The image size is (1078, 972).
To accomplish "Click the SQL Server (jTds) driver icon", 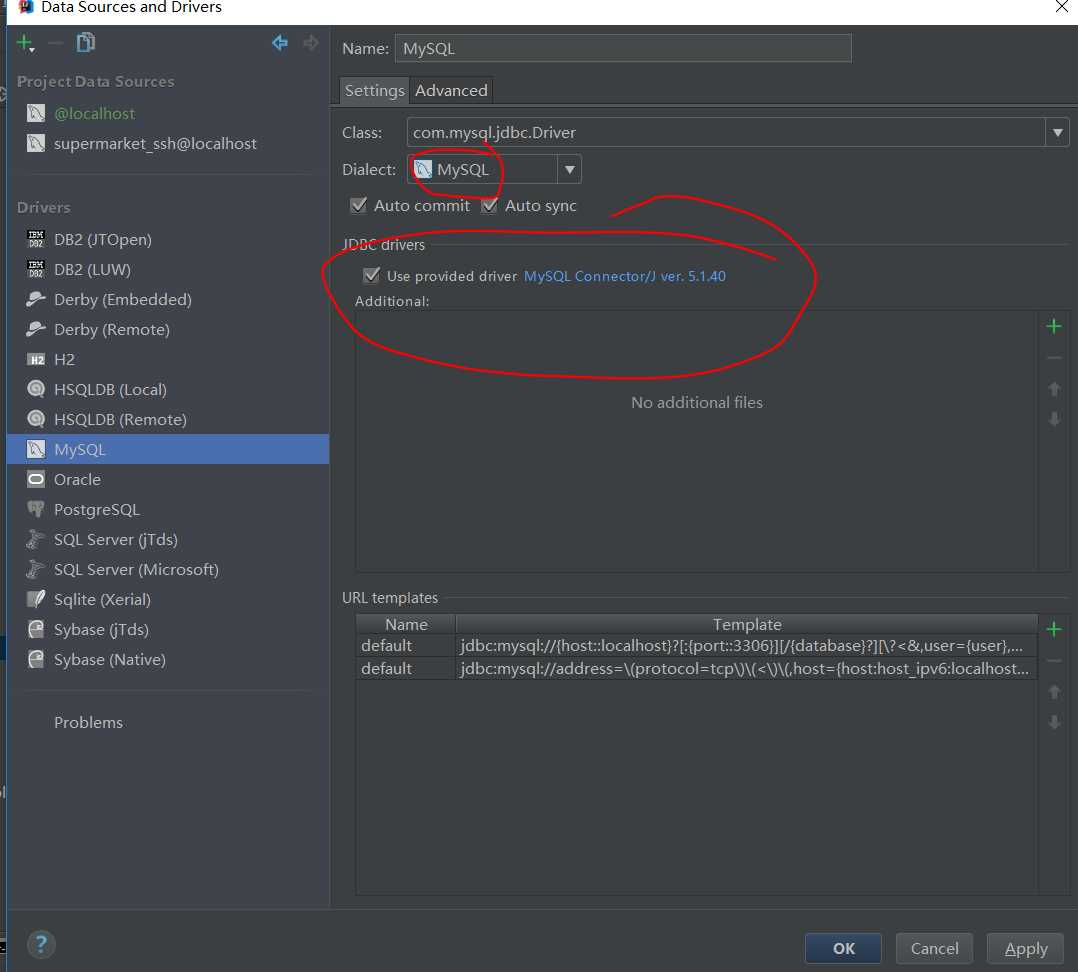I will (x=36, y=540).
